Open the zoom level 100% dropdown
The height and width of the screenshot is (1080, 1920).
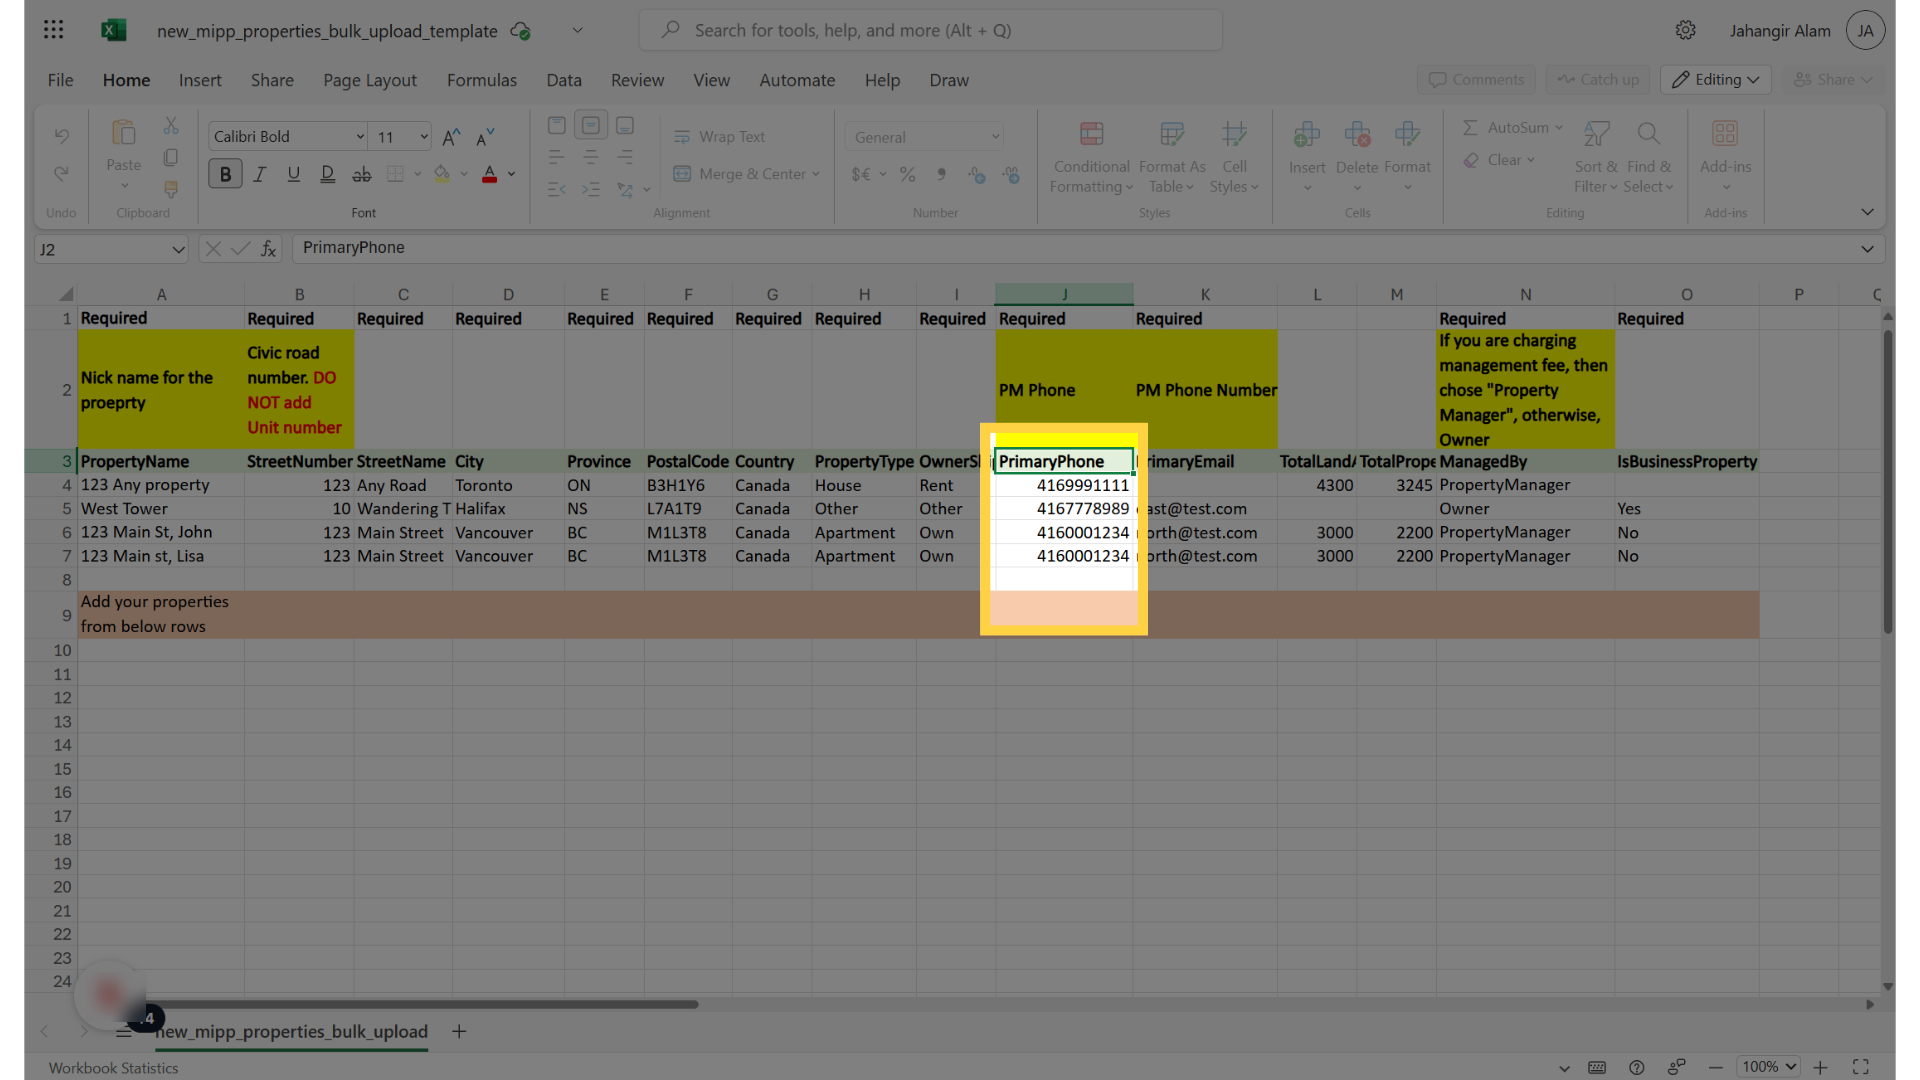click(x=1768, y=1067)
